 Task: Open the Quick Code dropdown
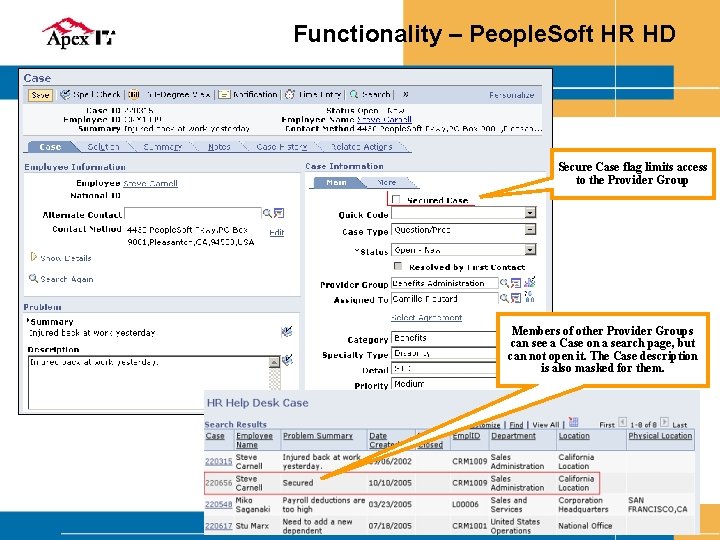[530, 213]
